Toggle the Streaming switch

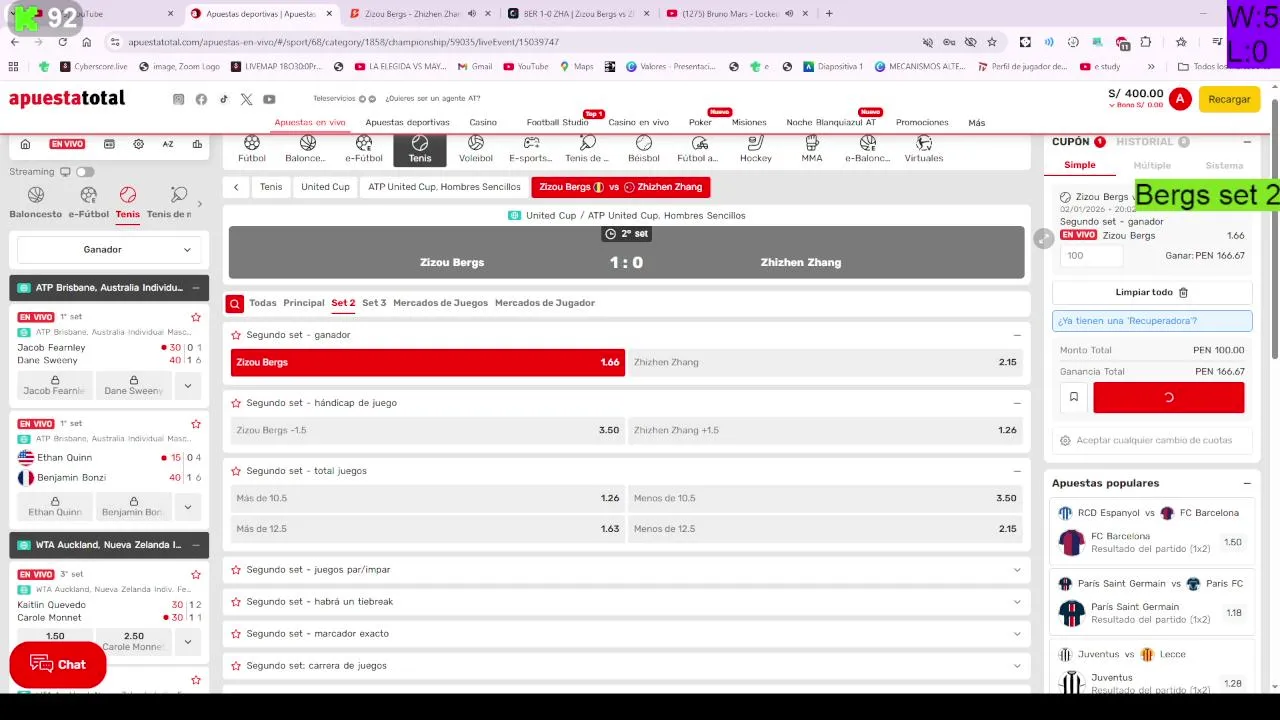(x=85, y=172)
